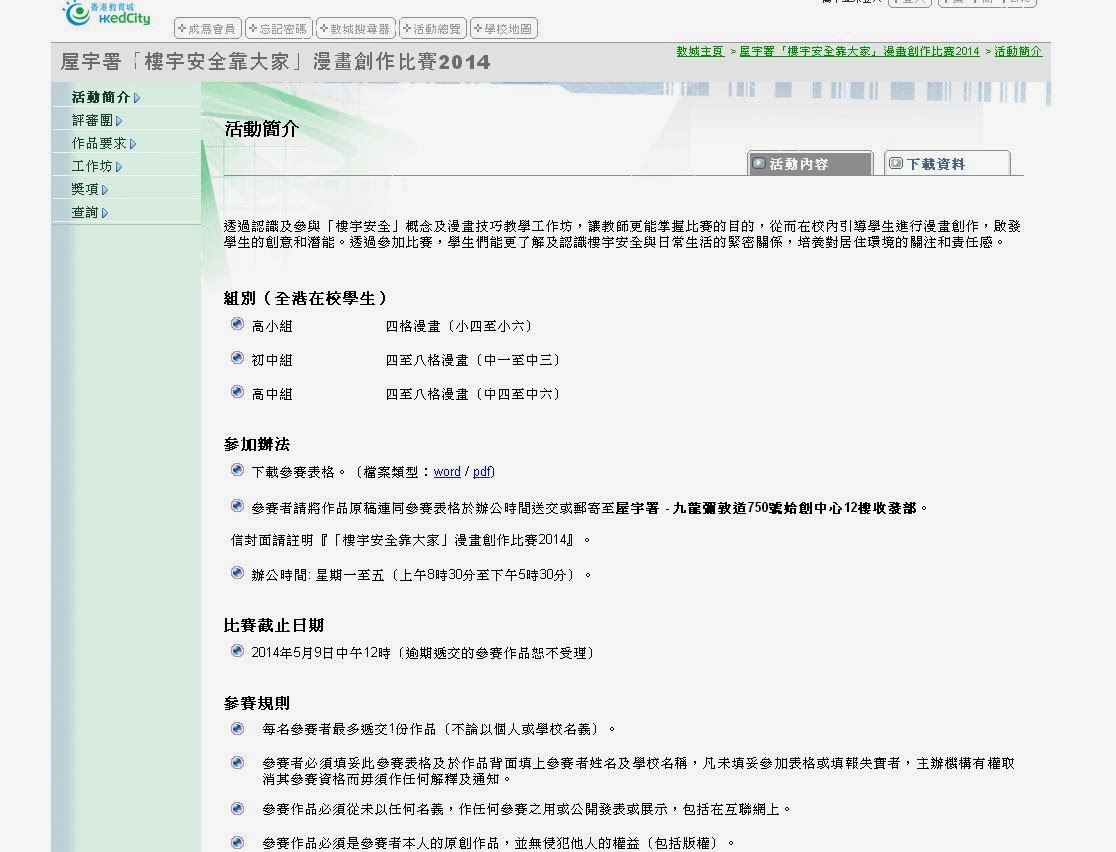Click the 參加辦法 heading
1116x852 pixels.
point(257,445)
